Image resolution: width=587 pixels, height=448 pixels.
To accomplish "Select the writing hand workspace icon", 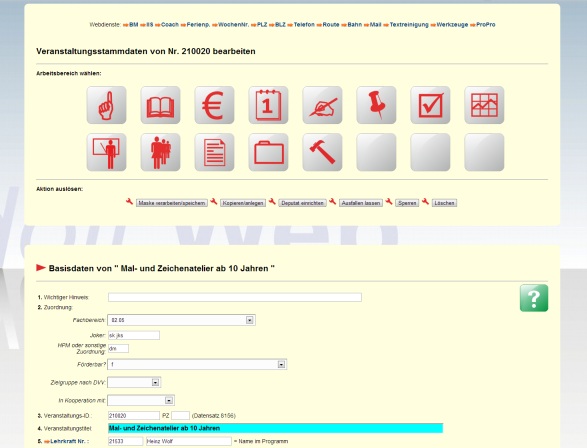I will [322, 105].
